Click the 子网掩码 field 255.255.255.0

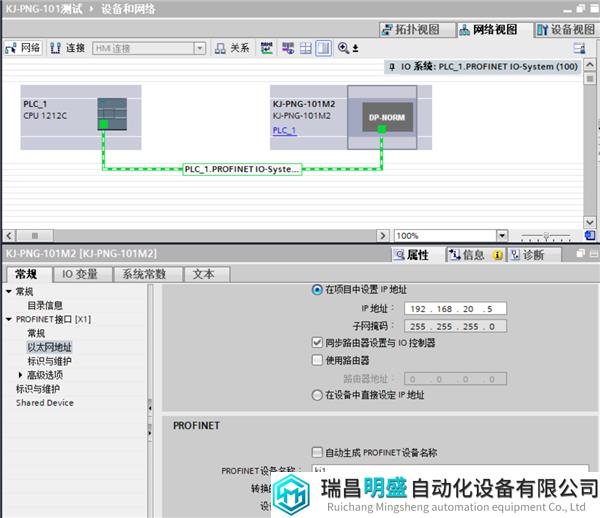[x=455, y=326]
